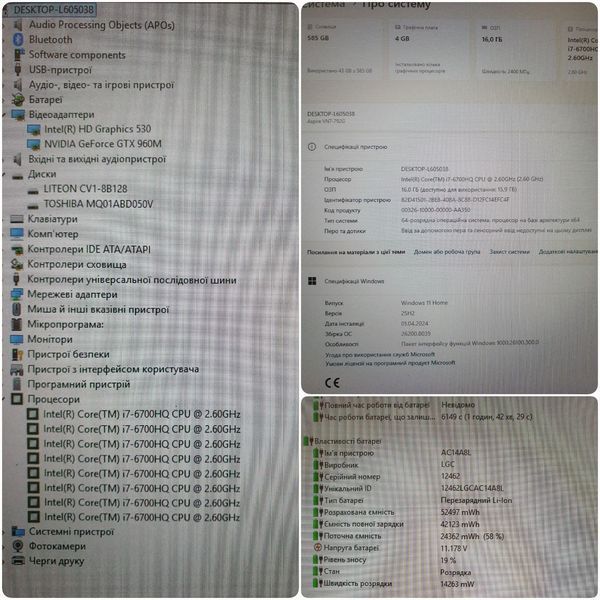This screenshot has width=600, height=600.
Task: Click the Windows 11 Home edition value
Action: coord(424,303)
